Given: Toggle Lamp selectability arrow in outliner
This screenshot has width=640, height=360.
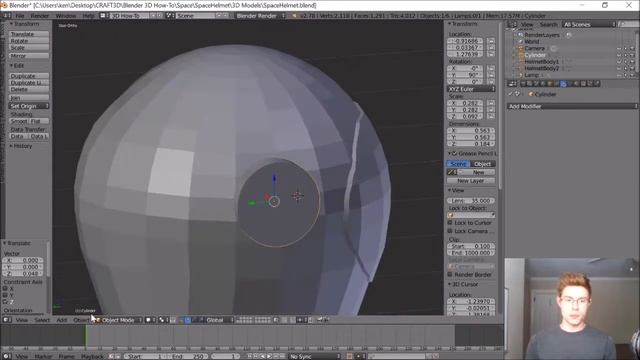Looking at the screenshot, I should point(626,75).
